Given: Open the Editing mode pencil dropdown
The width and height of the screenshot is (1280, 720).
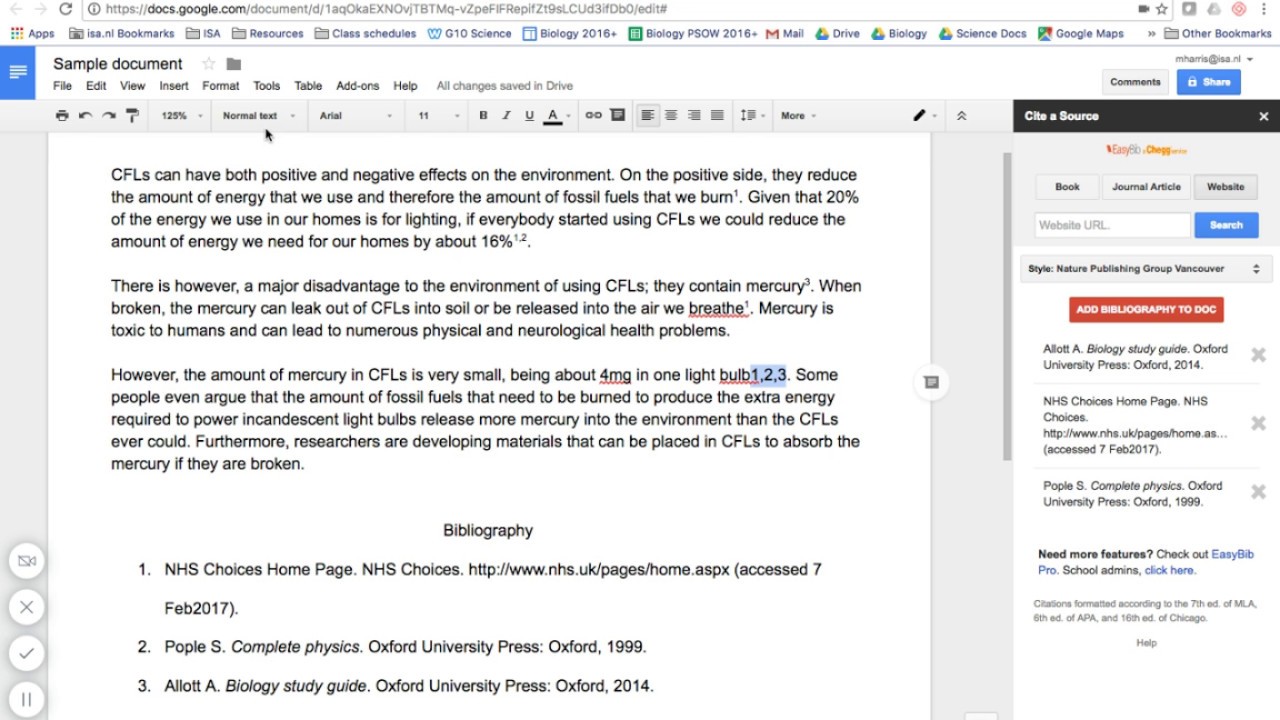Looking at the screenshot, I should pos(925,116).
